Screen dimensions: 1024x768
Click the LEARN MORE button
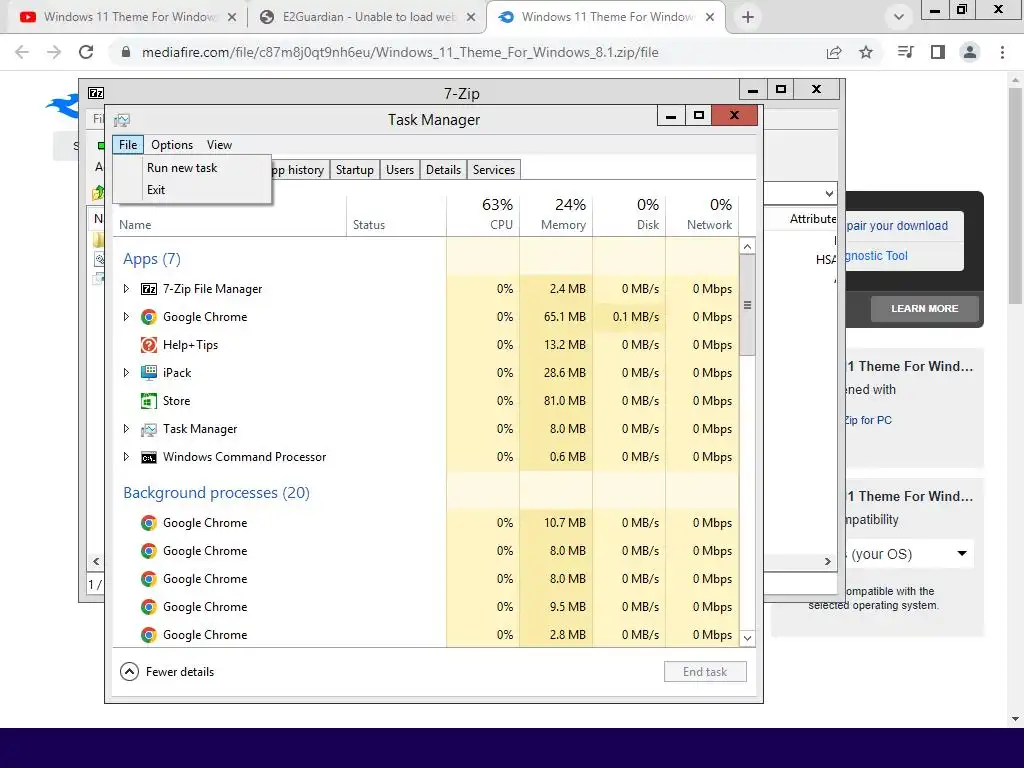pos(925,308)
